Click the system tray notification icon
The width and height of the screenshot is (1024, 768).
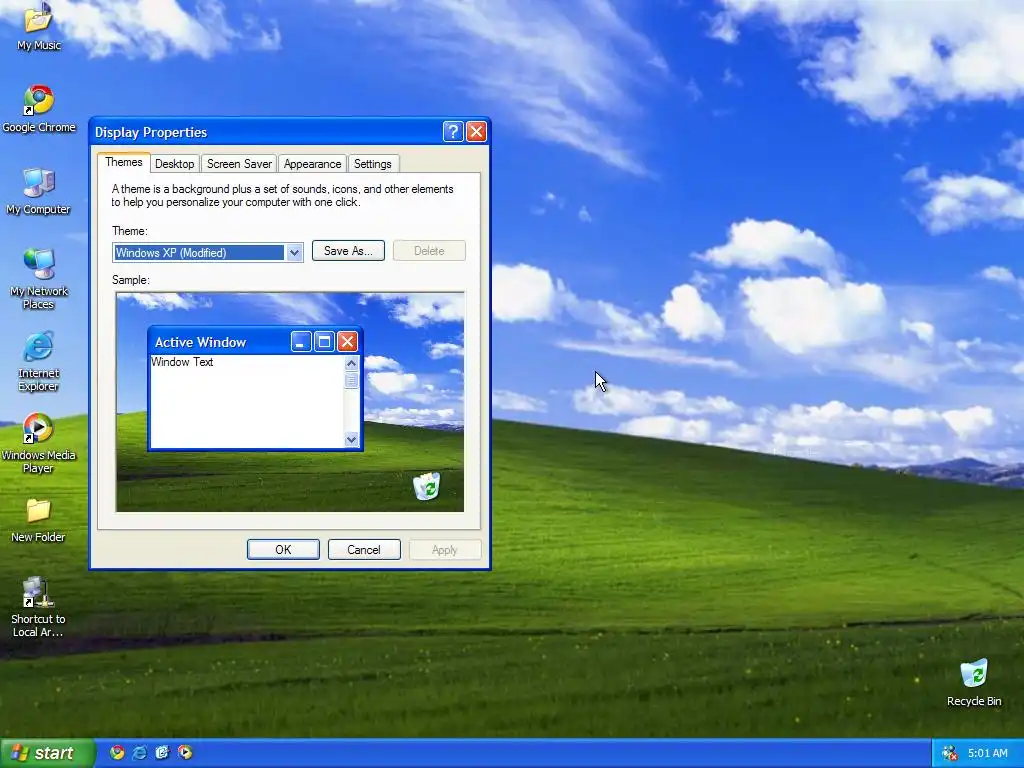(950, 753)
